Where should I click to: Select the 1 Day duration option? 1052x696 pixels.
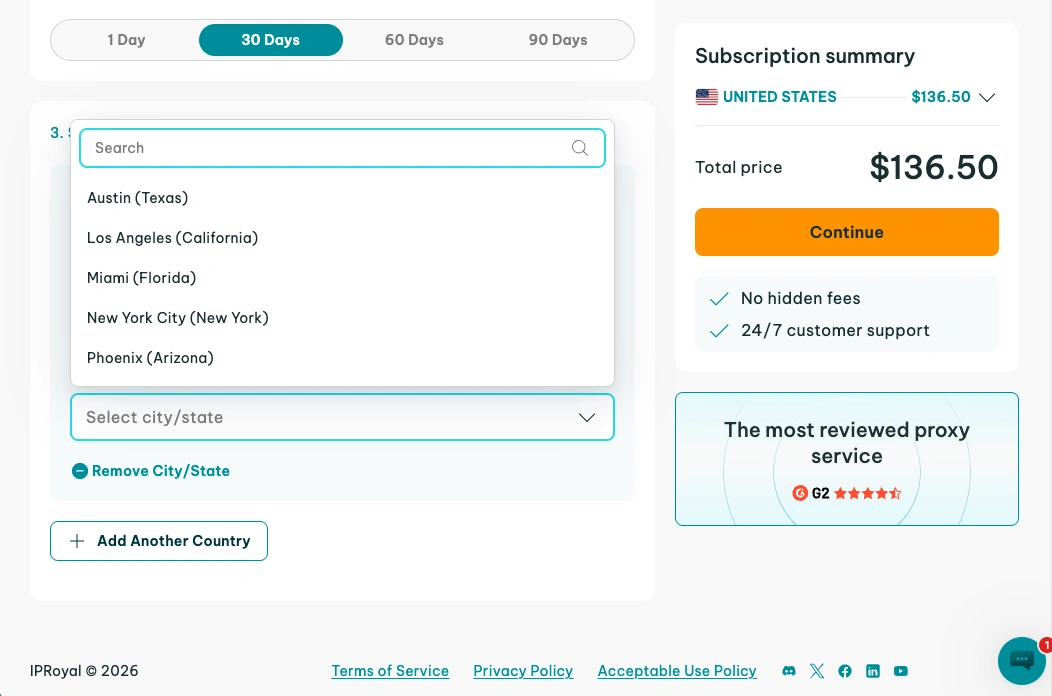[127, 40]
